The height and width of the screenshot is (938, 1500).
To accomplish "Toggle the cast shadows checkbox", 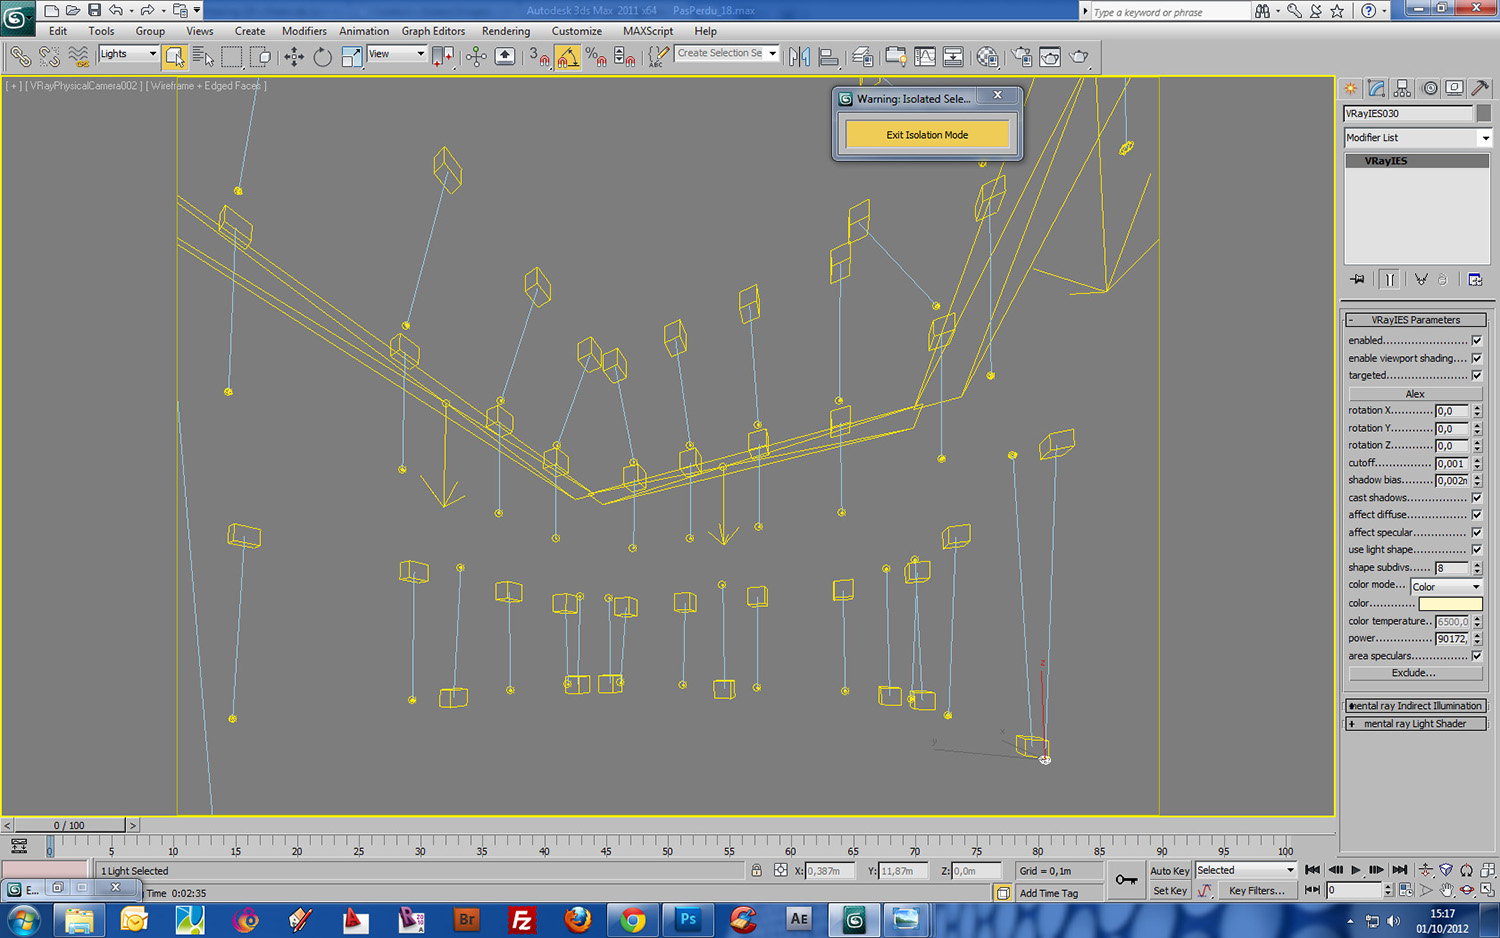I will coord(1477,498).
